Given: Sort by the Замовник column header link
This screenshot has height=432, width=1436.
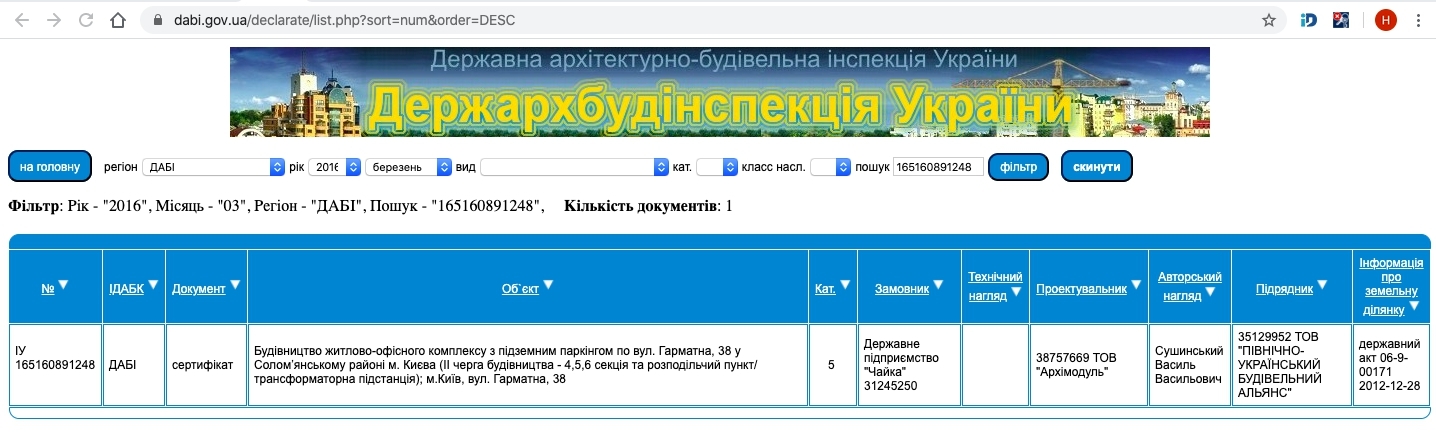Looking at the screenshot, I should [x=902, y=288].
